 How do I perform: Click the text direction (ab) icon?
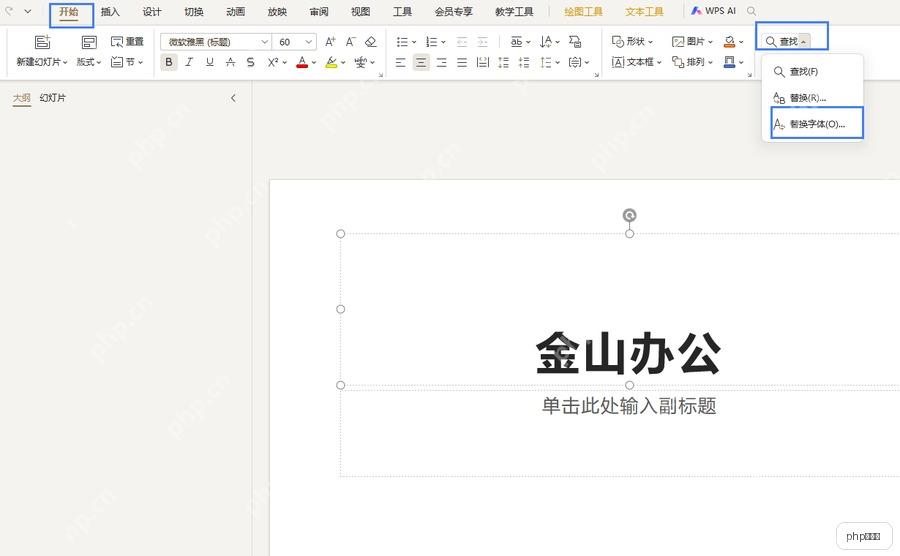516,42
